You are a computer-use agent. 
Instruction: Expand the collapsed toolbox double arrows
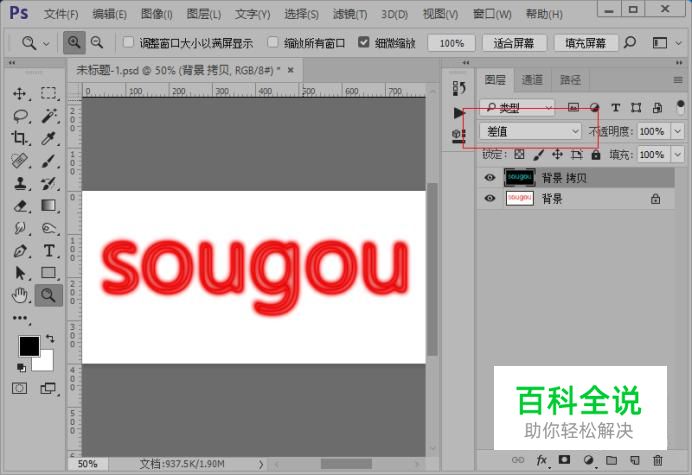(12, 63)
